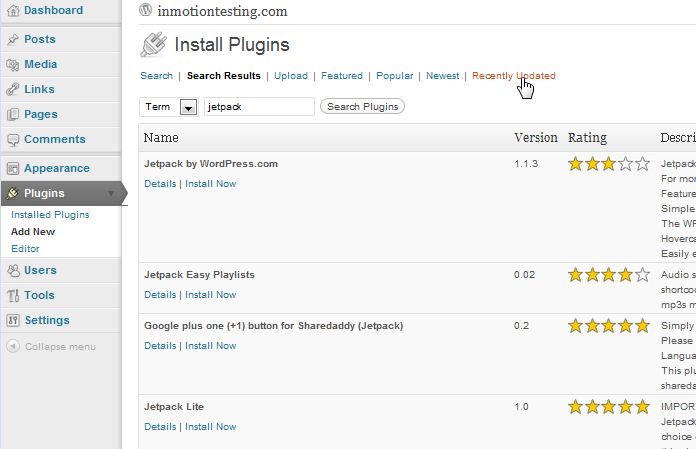Click the Settings icon in sidebar

[x=12, y=320]
